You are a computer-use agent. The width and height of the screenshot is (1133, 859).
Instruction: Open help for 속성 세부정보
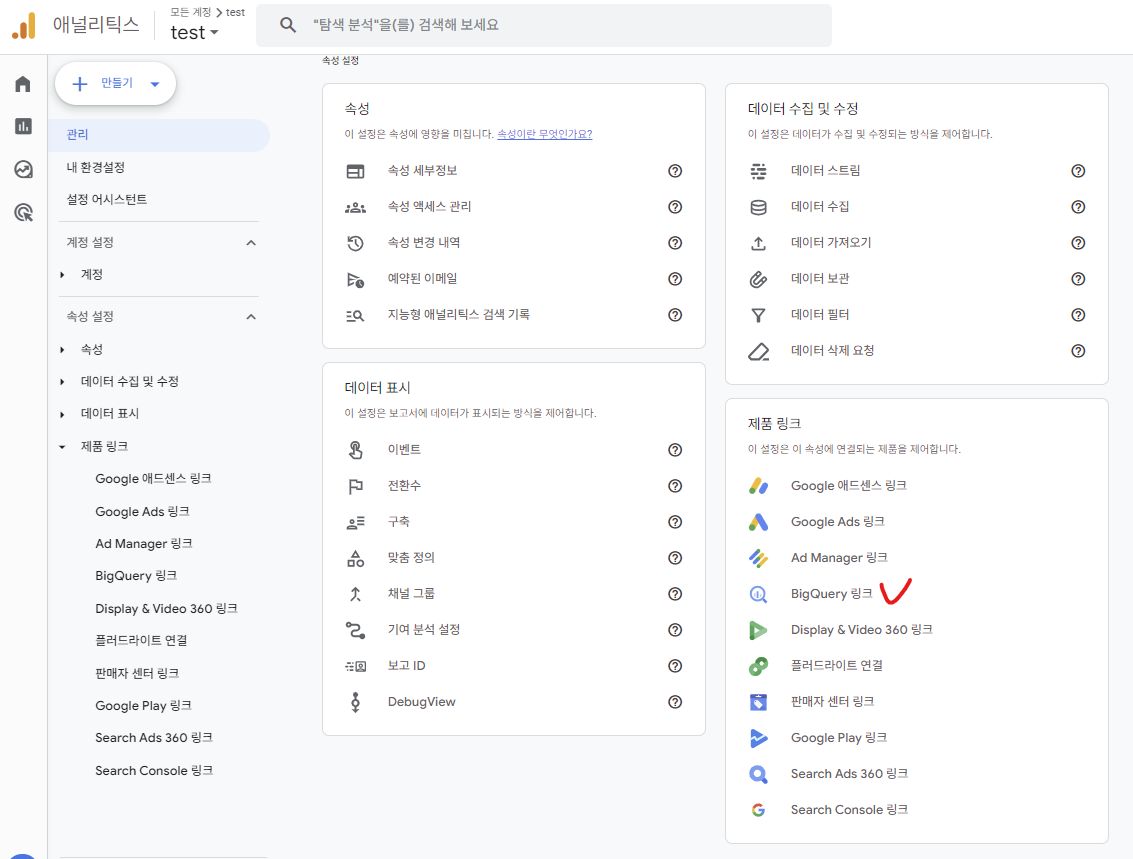coord(675,171)
